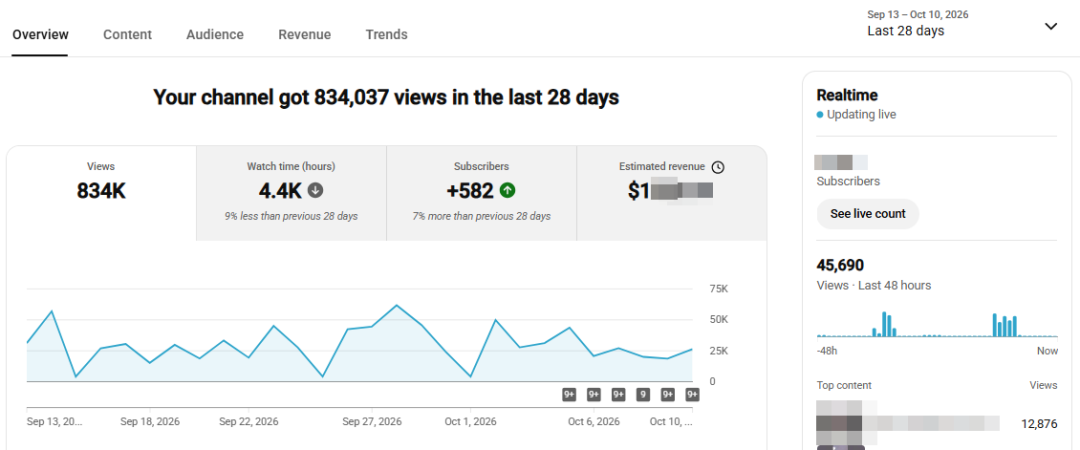
Task: Click the grey down-arrow icon beside 4.4K
Action: 315,190
